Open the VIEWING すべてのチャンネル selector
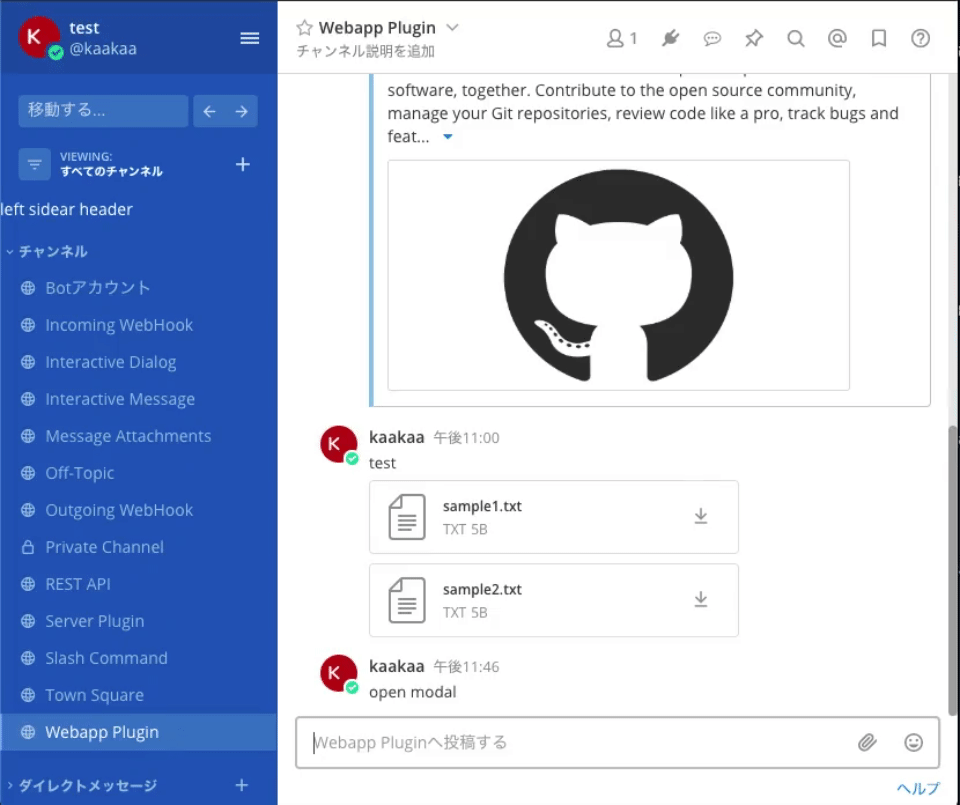 [111, 164]
